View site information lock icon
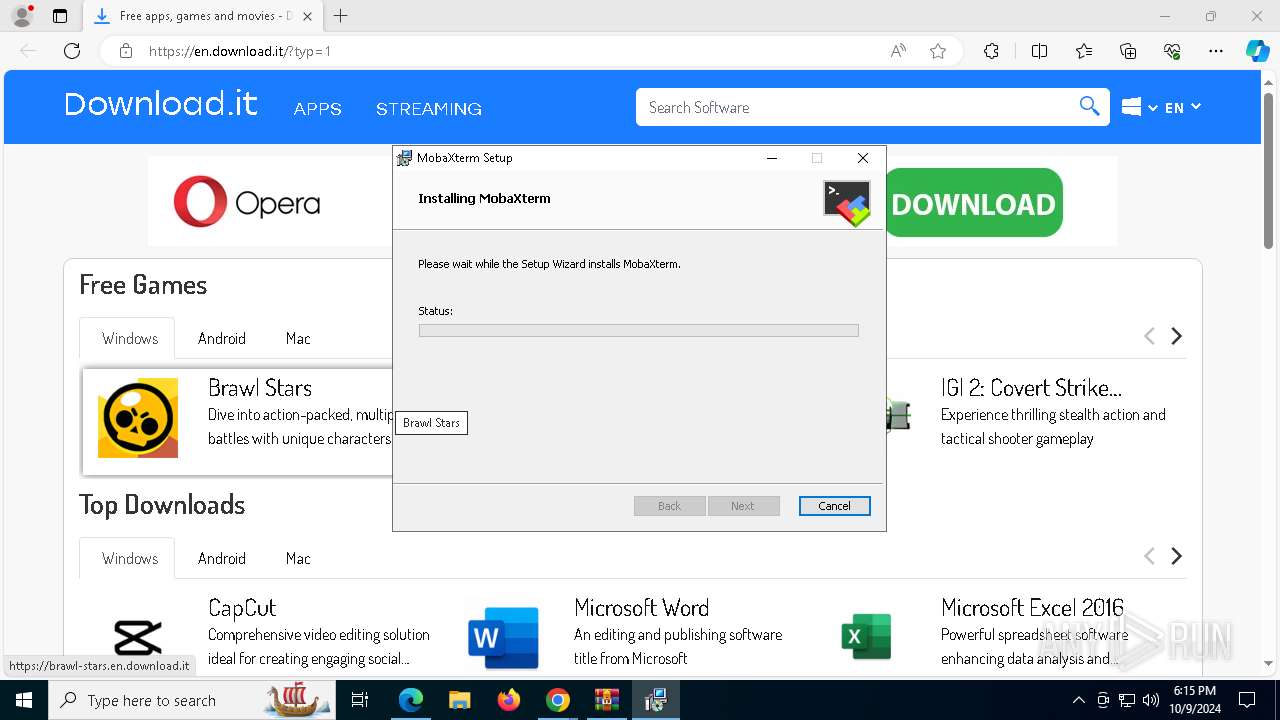This screenshot has height=720, width=1280. pyautogui.click(x=126, y=51)
